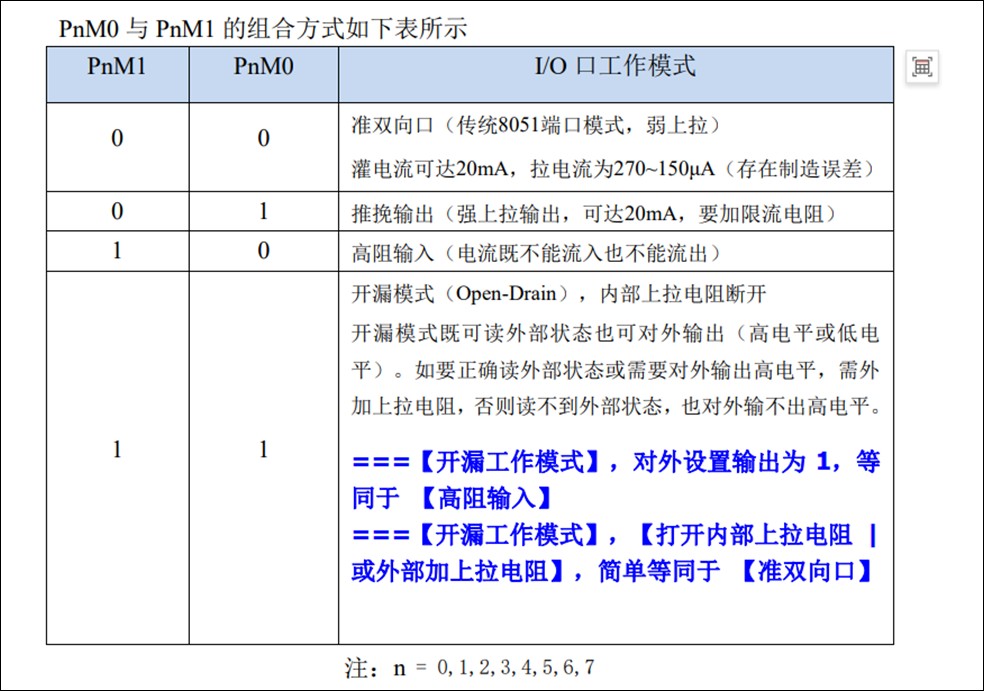Click the text '准双向口（传统8051端口模式，弱上拉）'
Screen dimensions: 984x691
pyautogui.click(x=537, y=125)
